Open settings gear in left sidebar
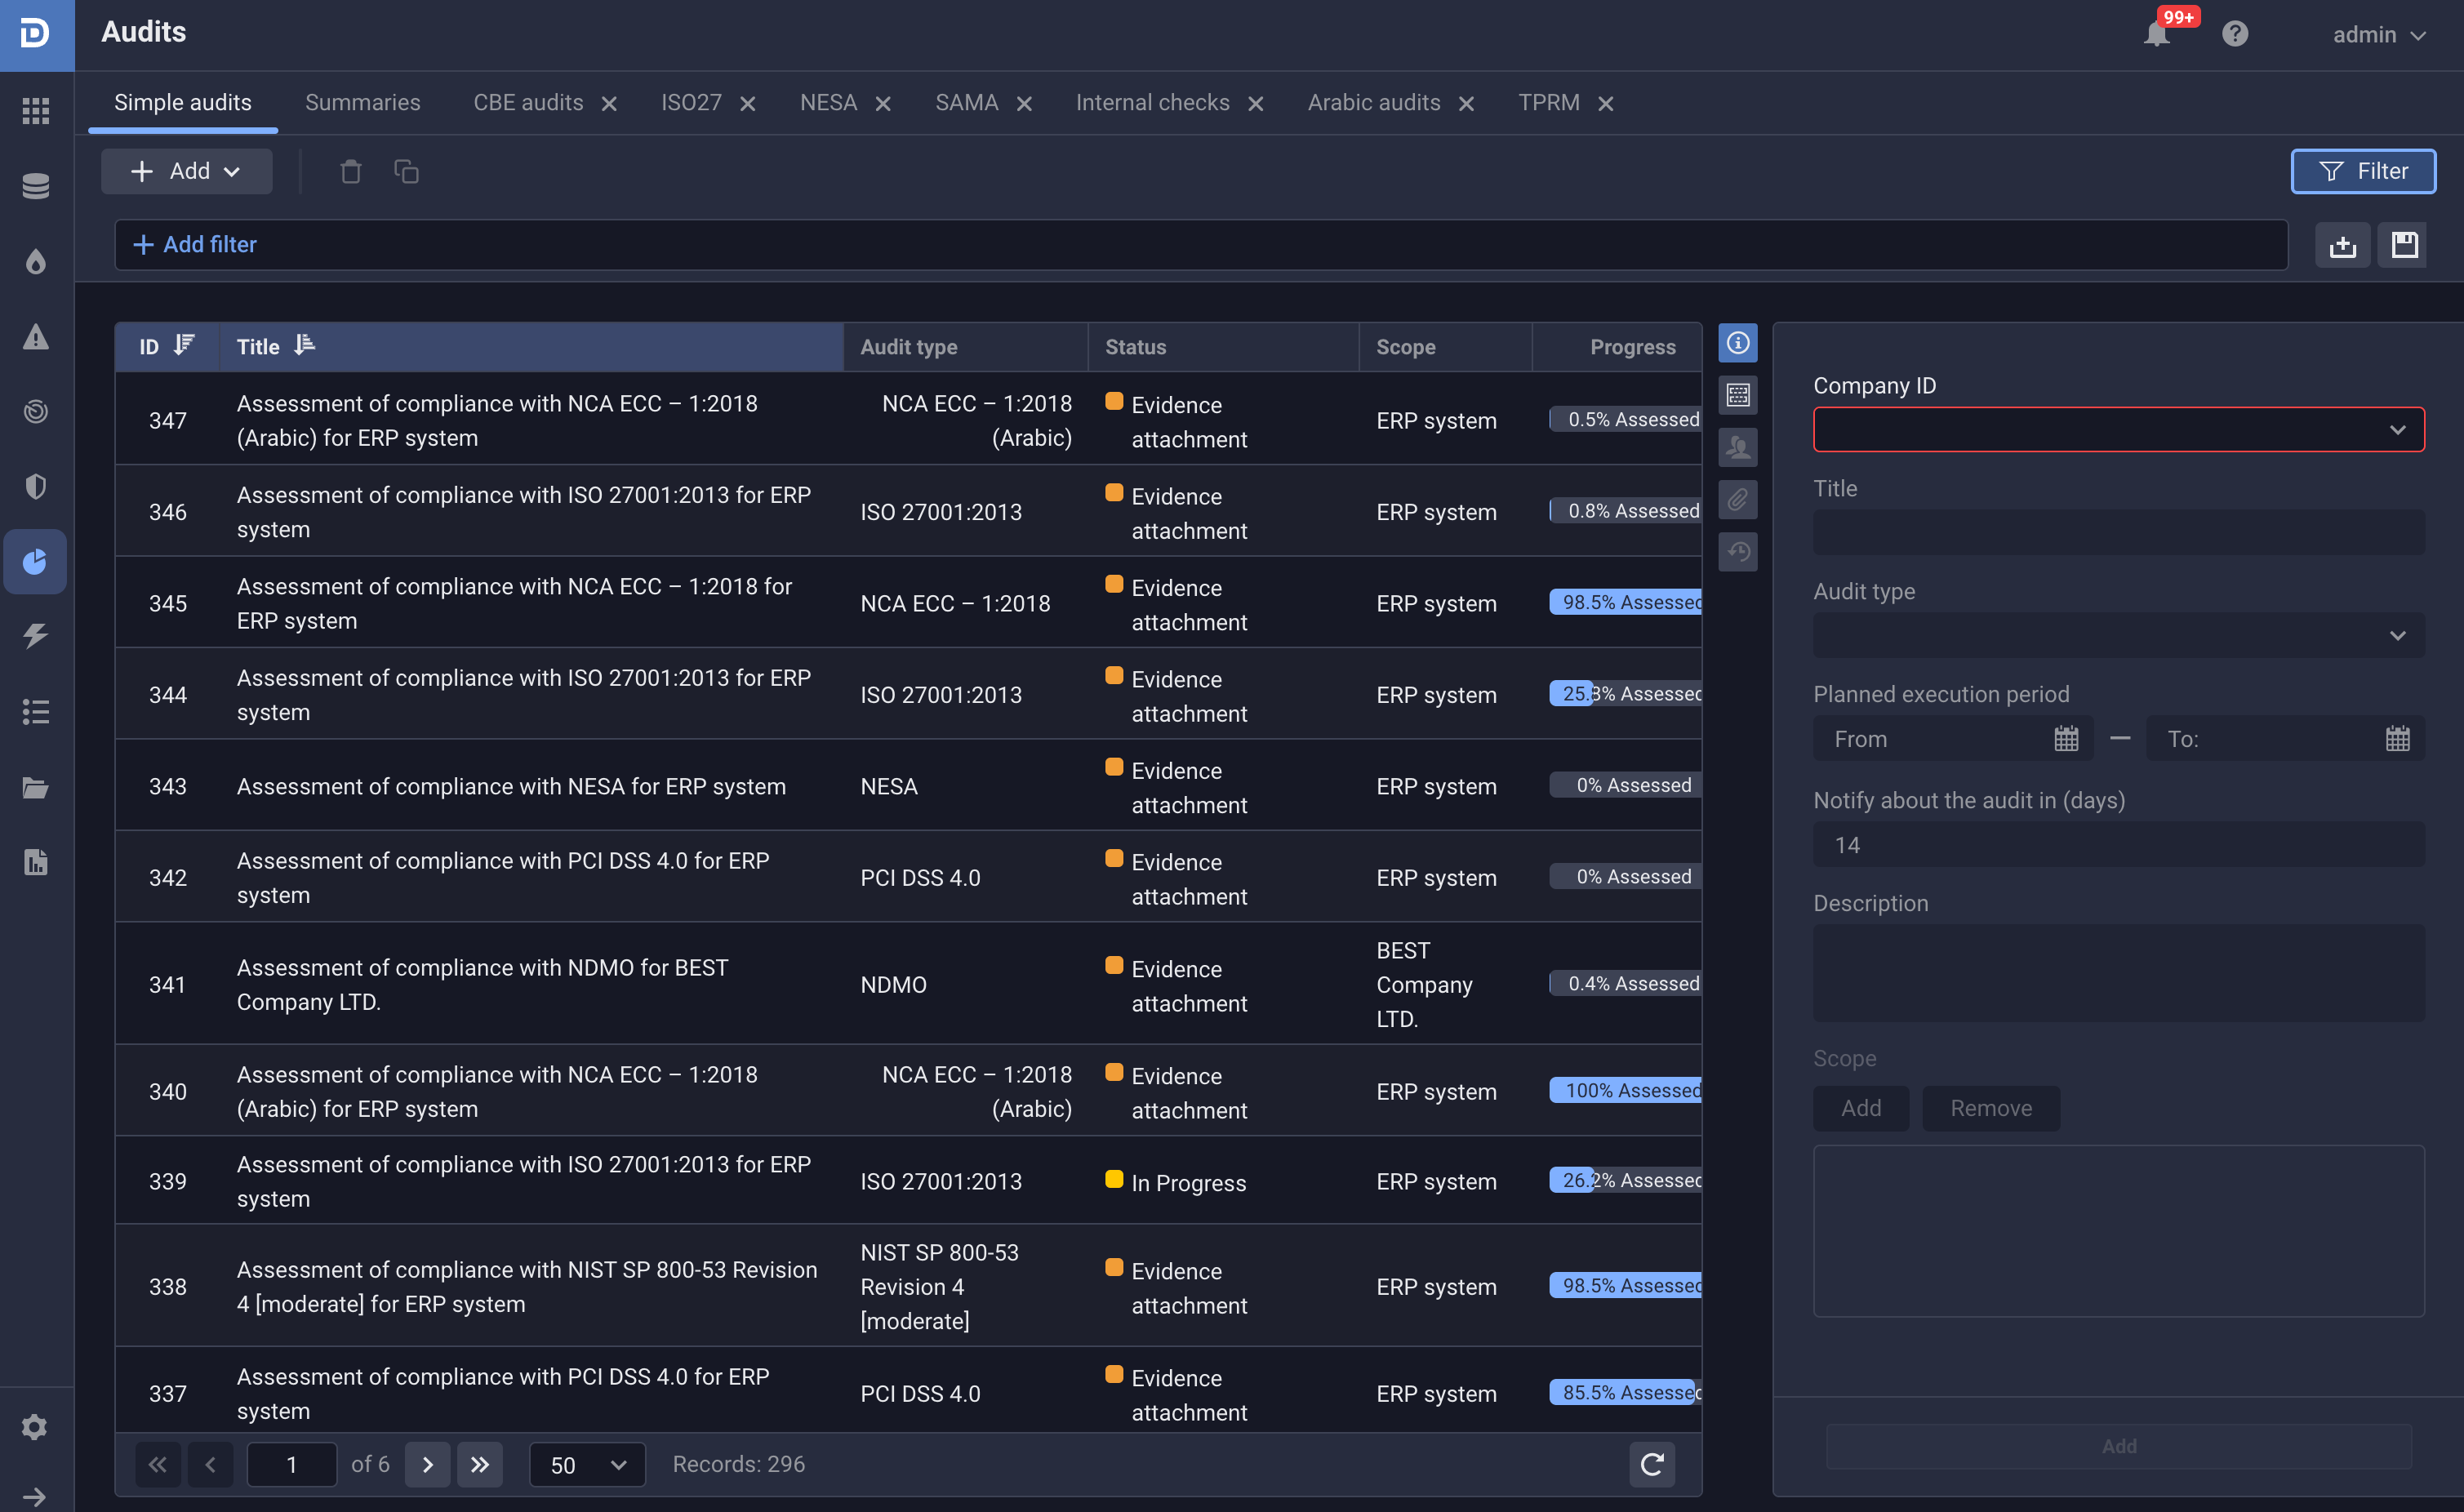This screenshot has height=1512, width=2464. (35, 1426)
